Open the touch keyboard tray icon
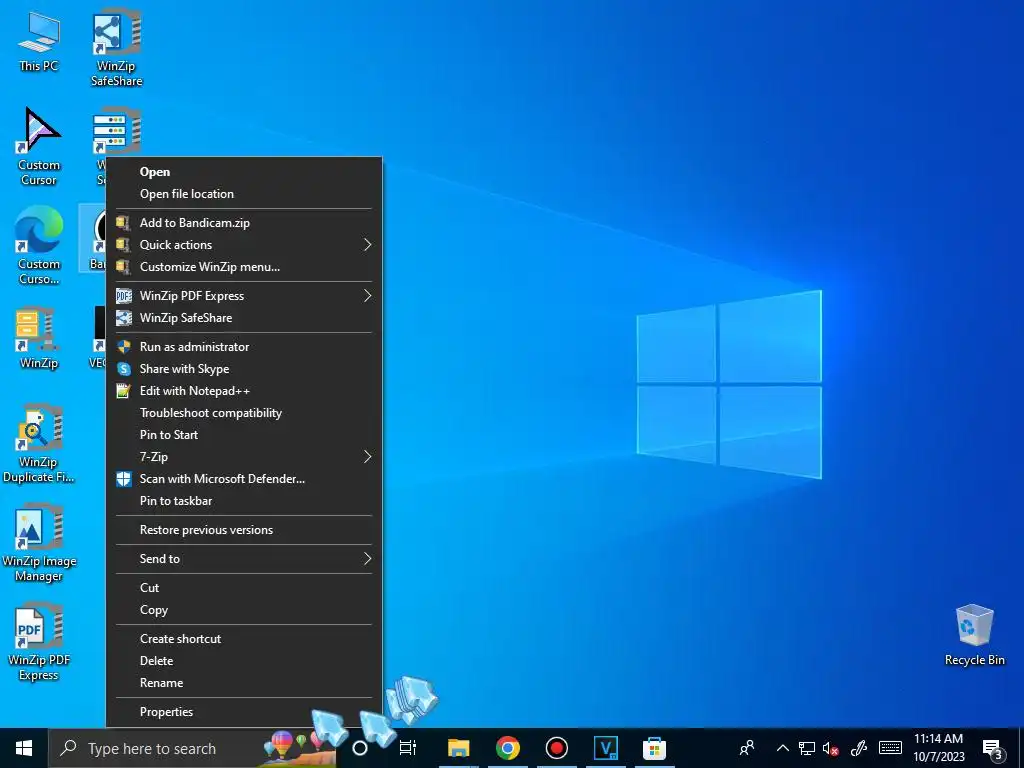Screen dimensions: 1024x768 click(890, 748)
